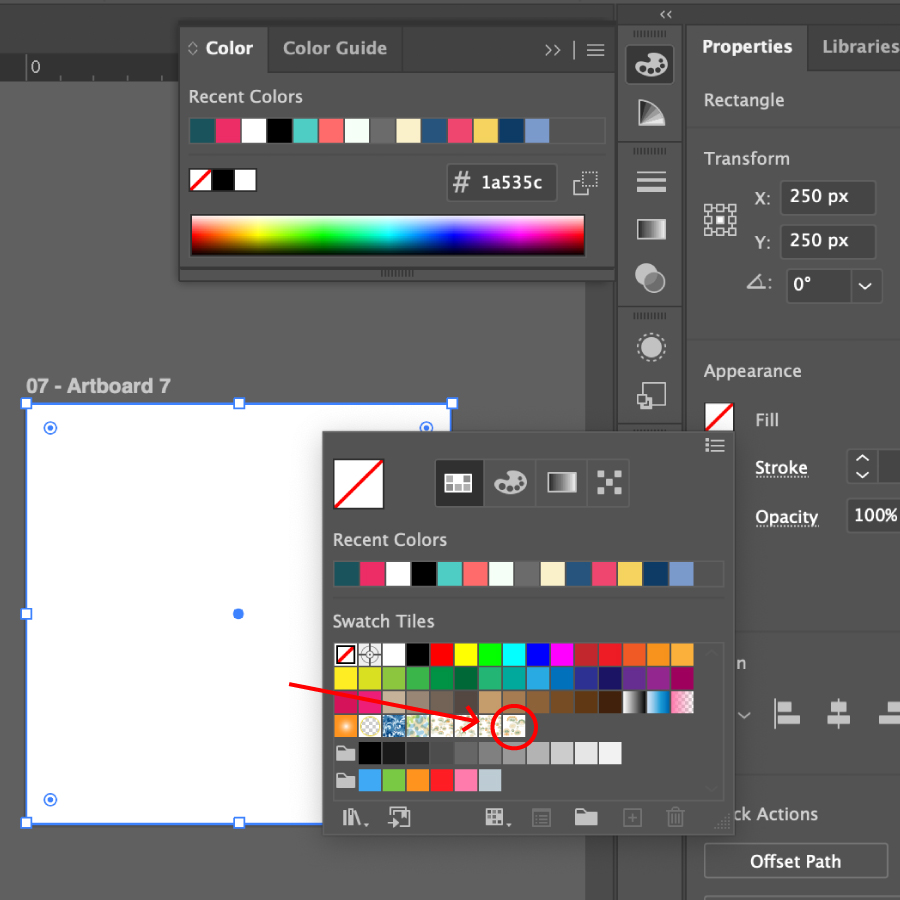Cycle Color panel size with tab arrows
The width and height of the screenshot is (900, 900).
[x=193, y=48]
